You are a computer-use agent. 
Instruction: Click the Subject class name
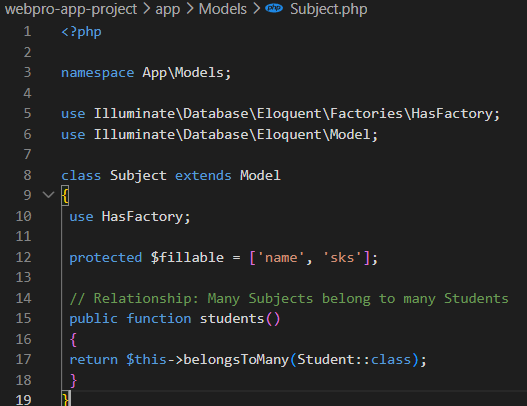coord(138,176)
